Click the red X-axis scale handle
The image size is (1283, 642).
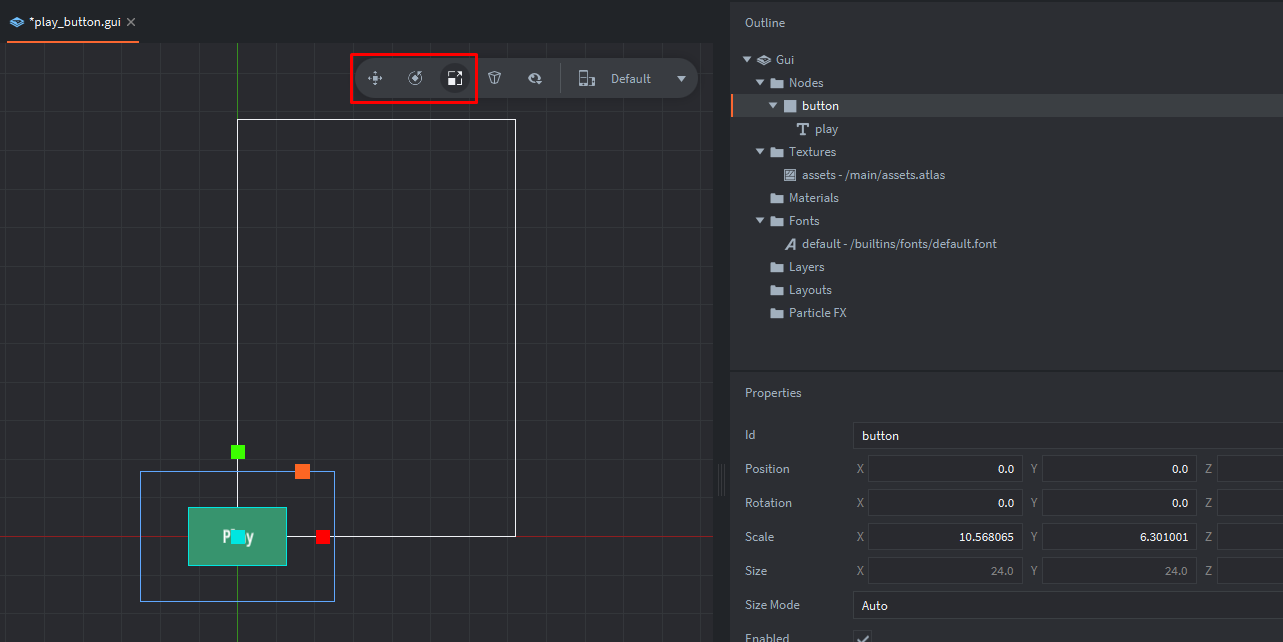[323, 537]
